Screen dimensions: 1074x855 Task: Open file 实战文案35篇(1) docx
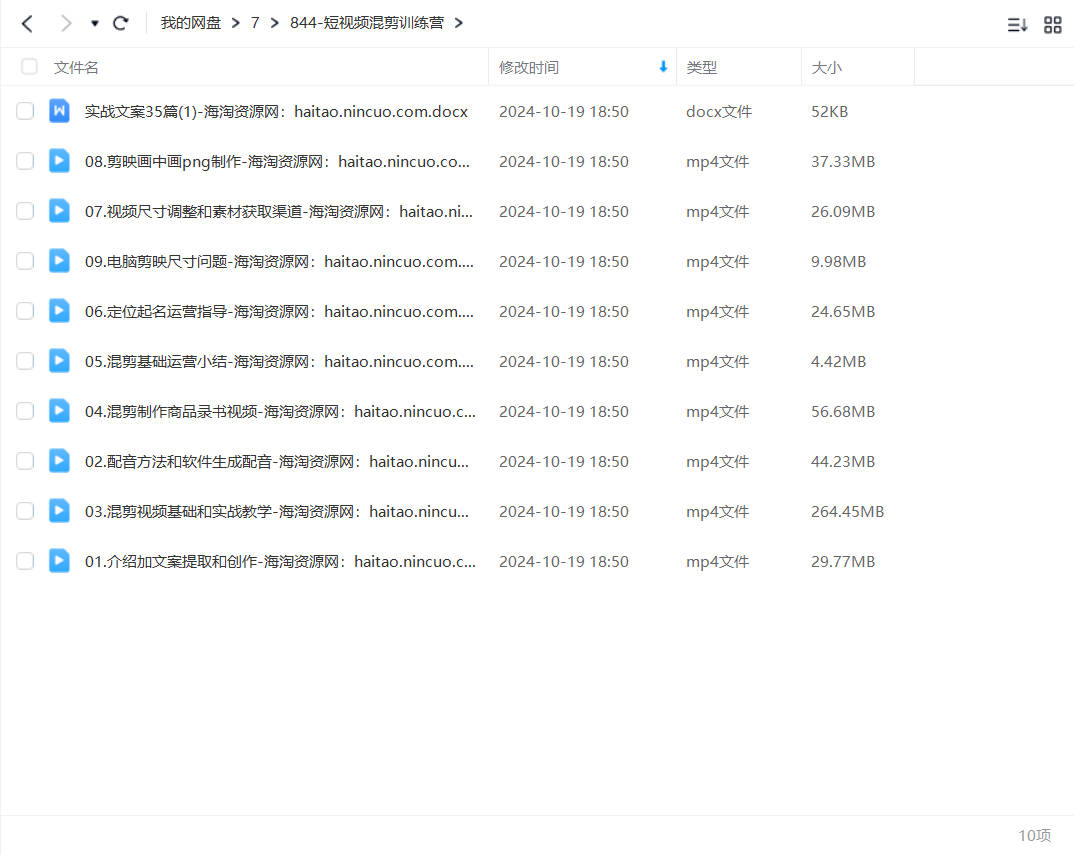(x=276, y=112)
